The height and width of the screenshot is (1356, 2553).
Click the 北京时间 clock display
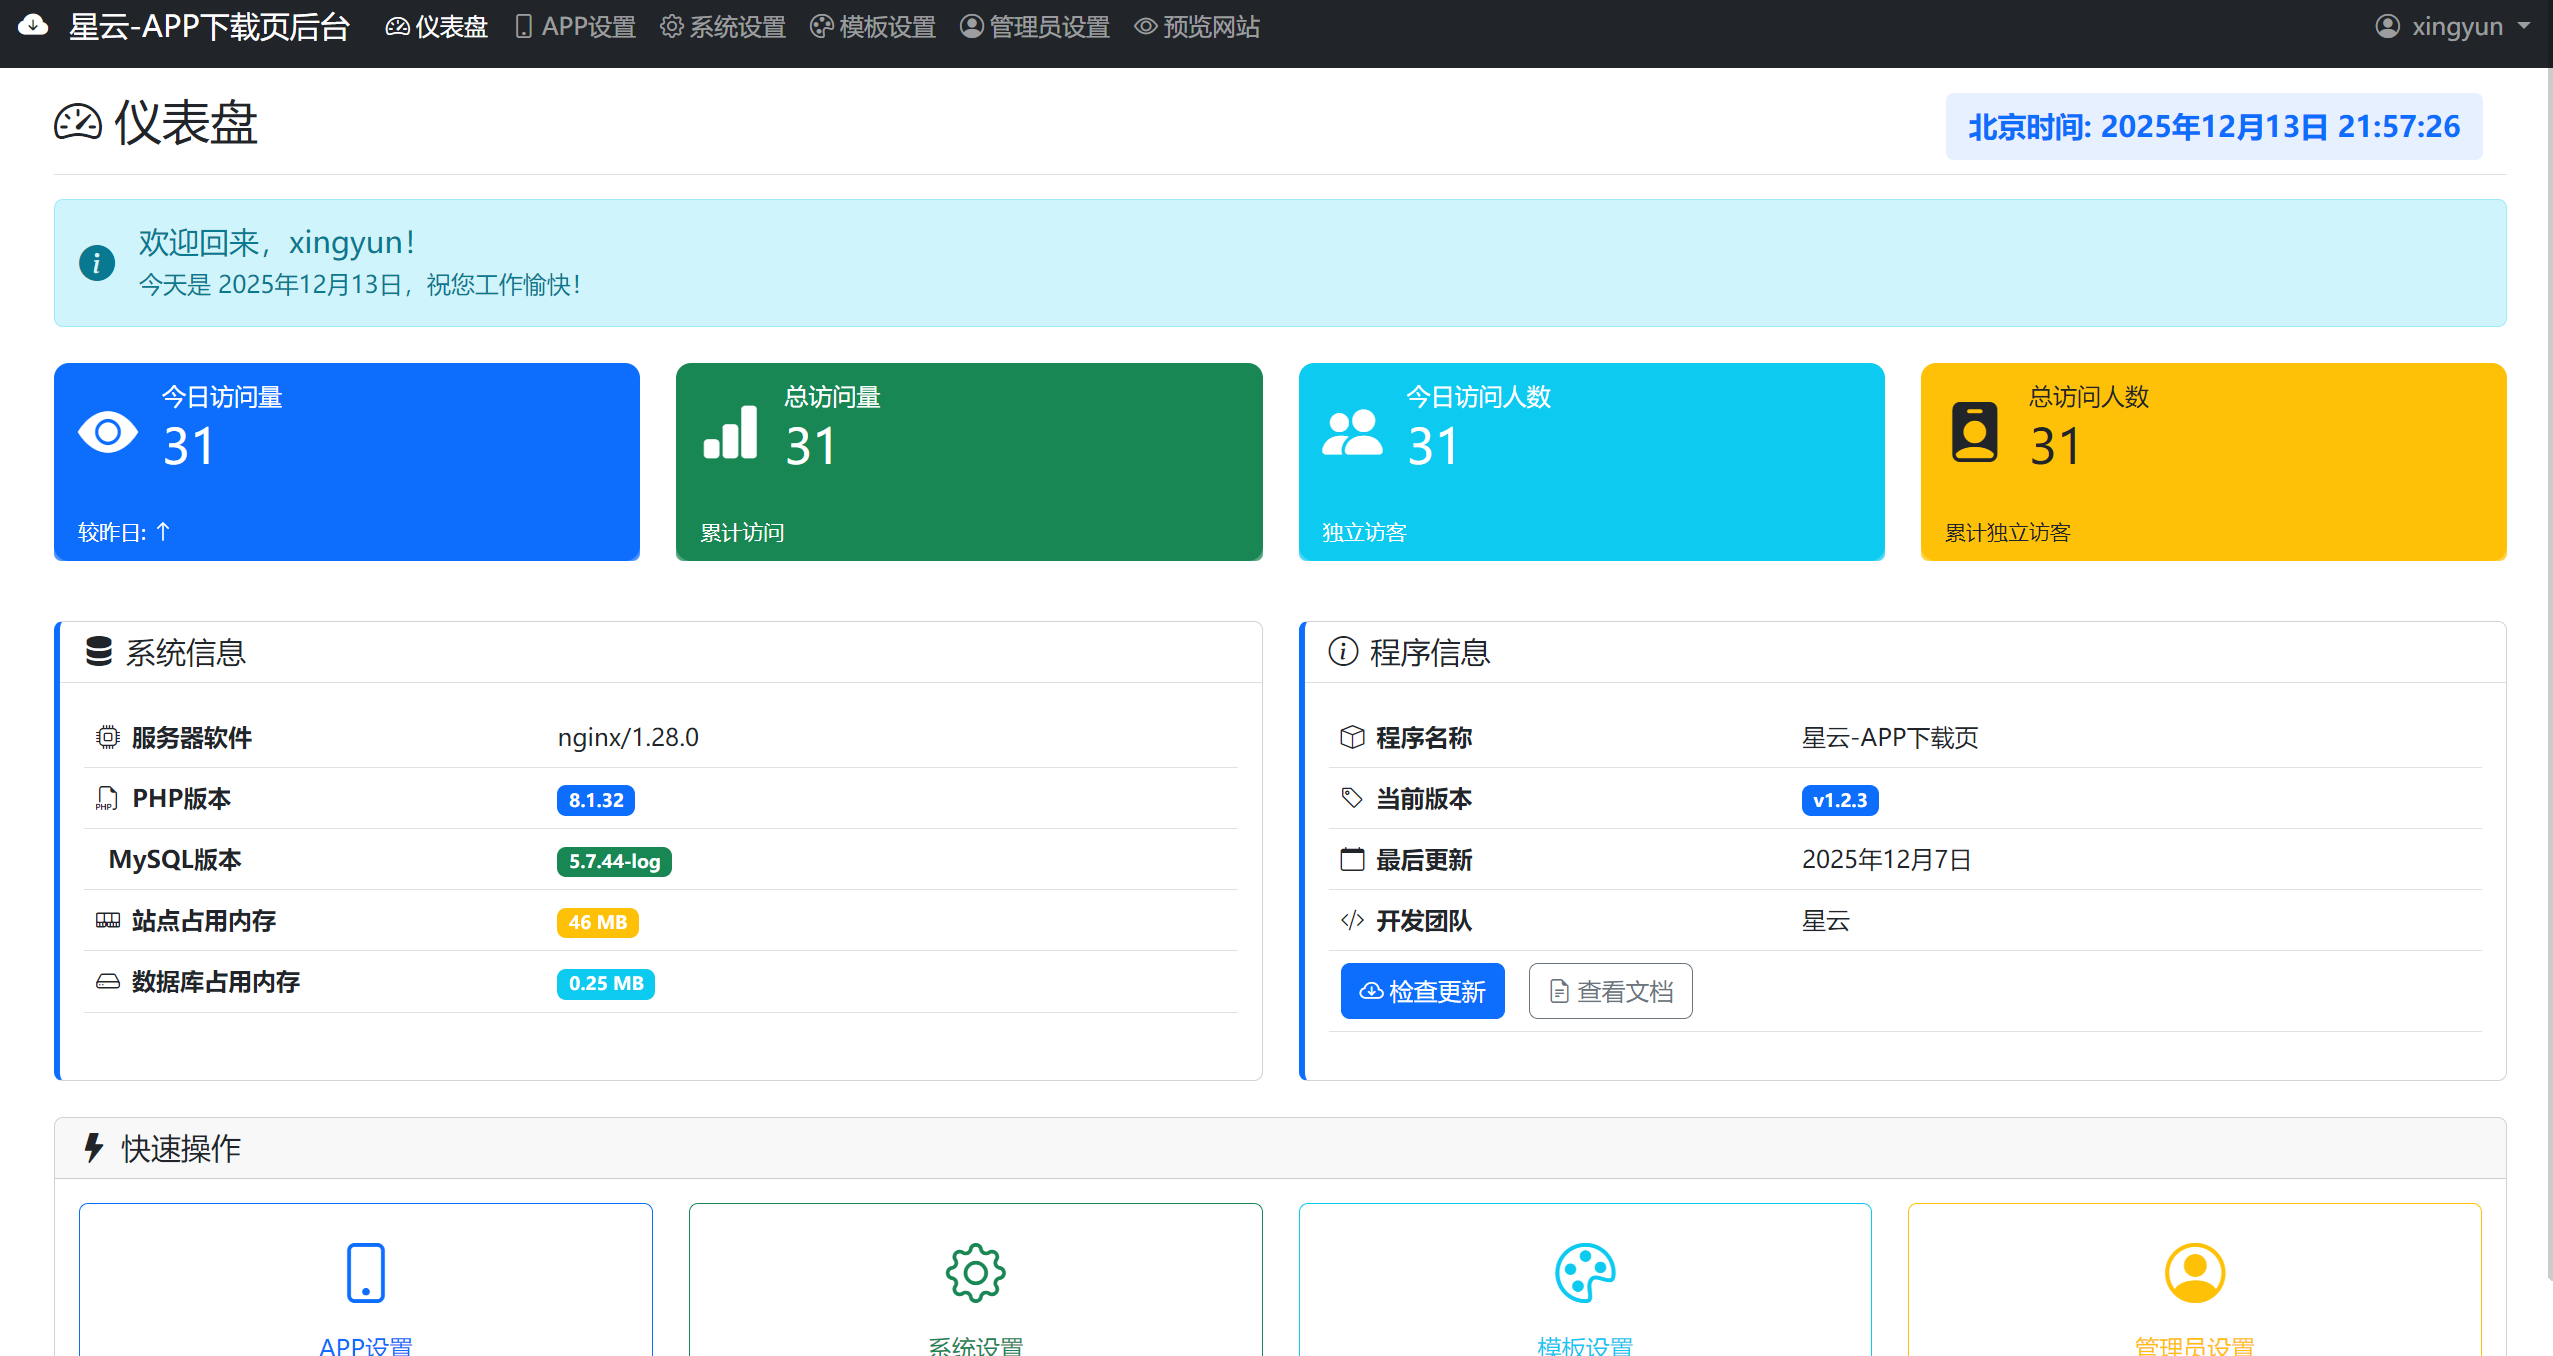coord(2213,126)
